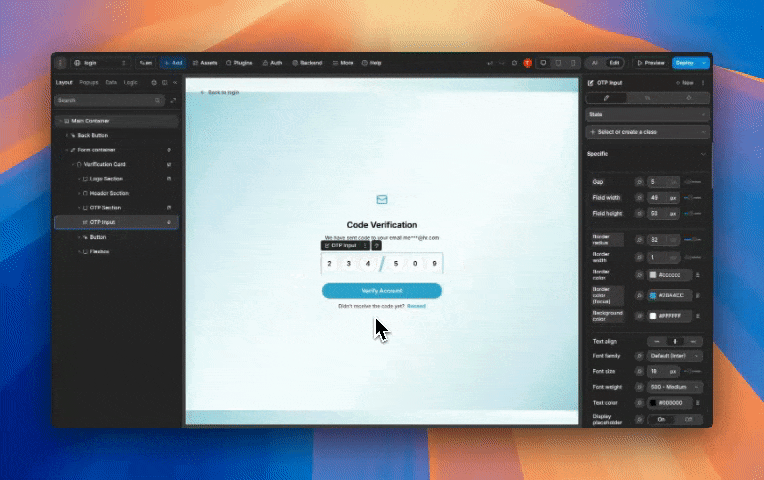Click the Verify Account button on canvas
Image resolution: width=764 pixels, height=480 pixels.
coord(382,290)
